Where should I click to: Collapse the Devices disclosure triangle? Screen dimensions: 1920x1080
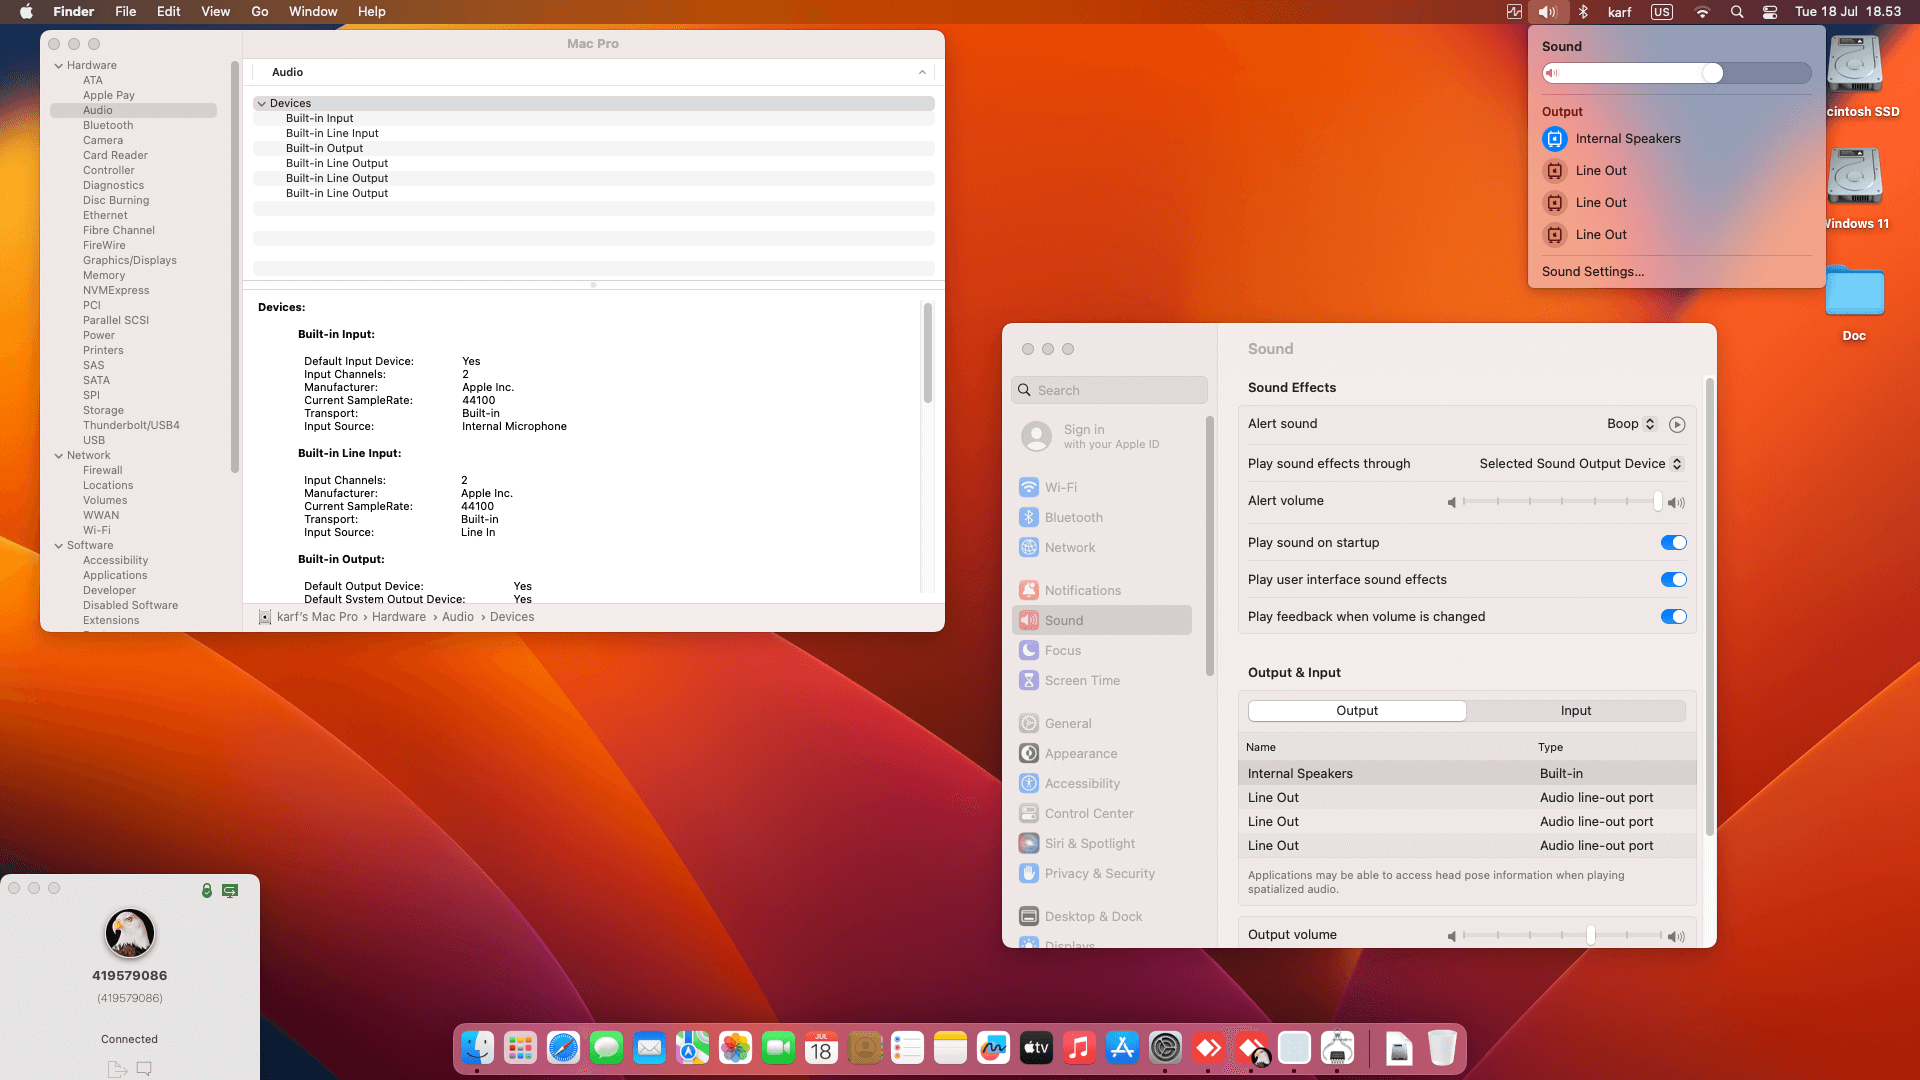(262, 103)
